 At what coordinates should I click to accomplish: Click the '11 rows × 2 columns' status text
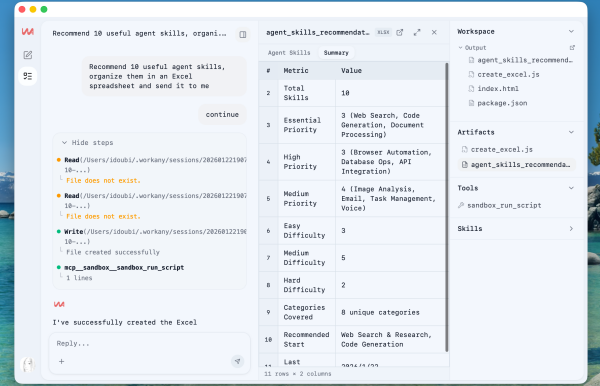(298, 374)
